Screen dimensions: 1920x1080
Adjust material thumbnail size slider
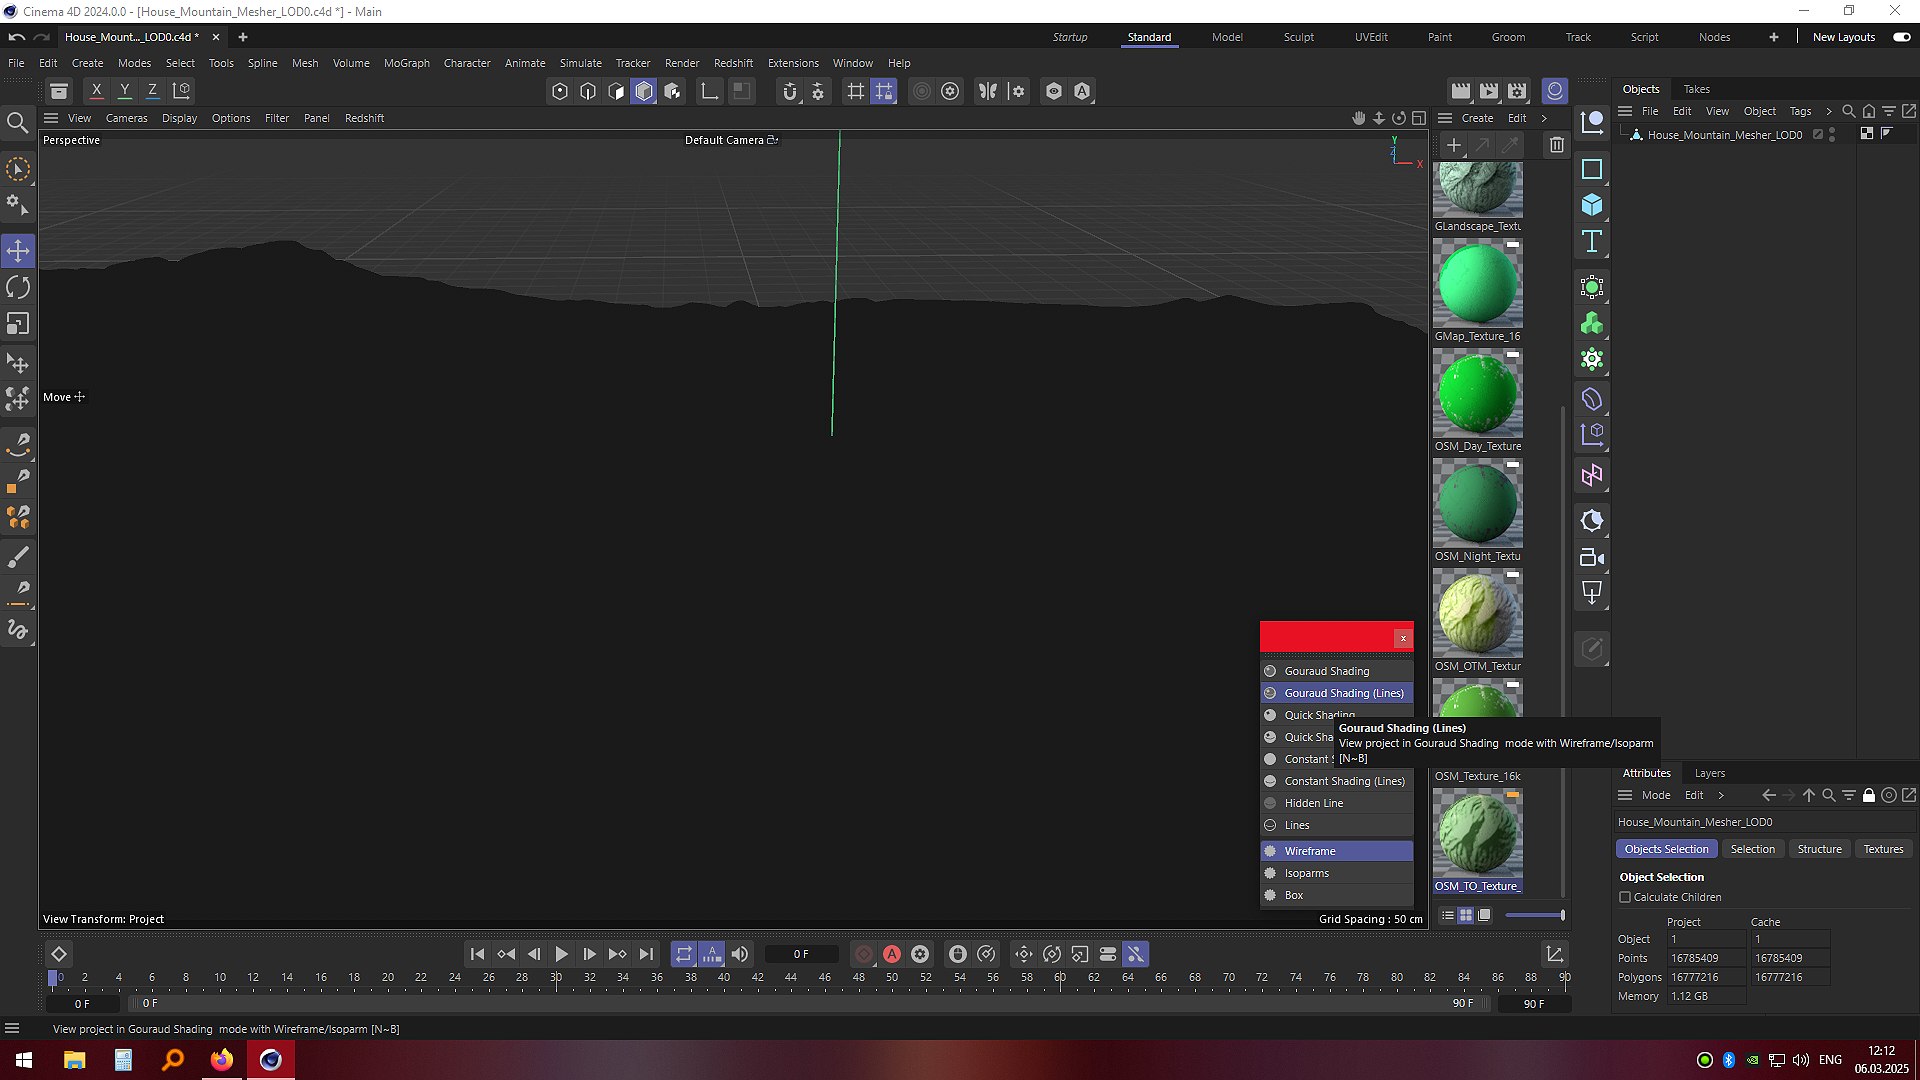click(x=1535, y=915)
